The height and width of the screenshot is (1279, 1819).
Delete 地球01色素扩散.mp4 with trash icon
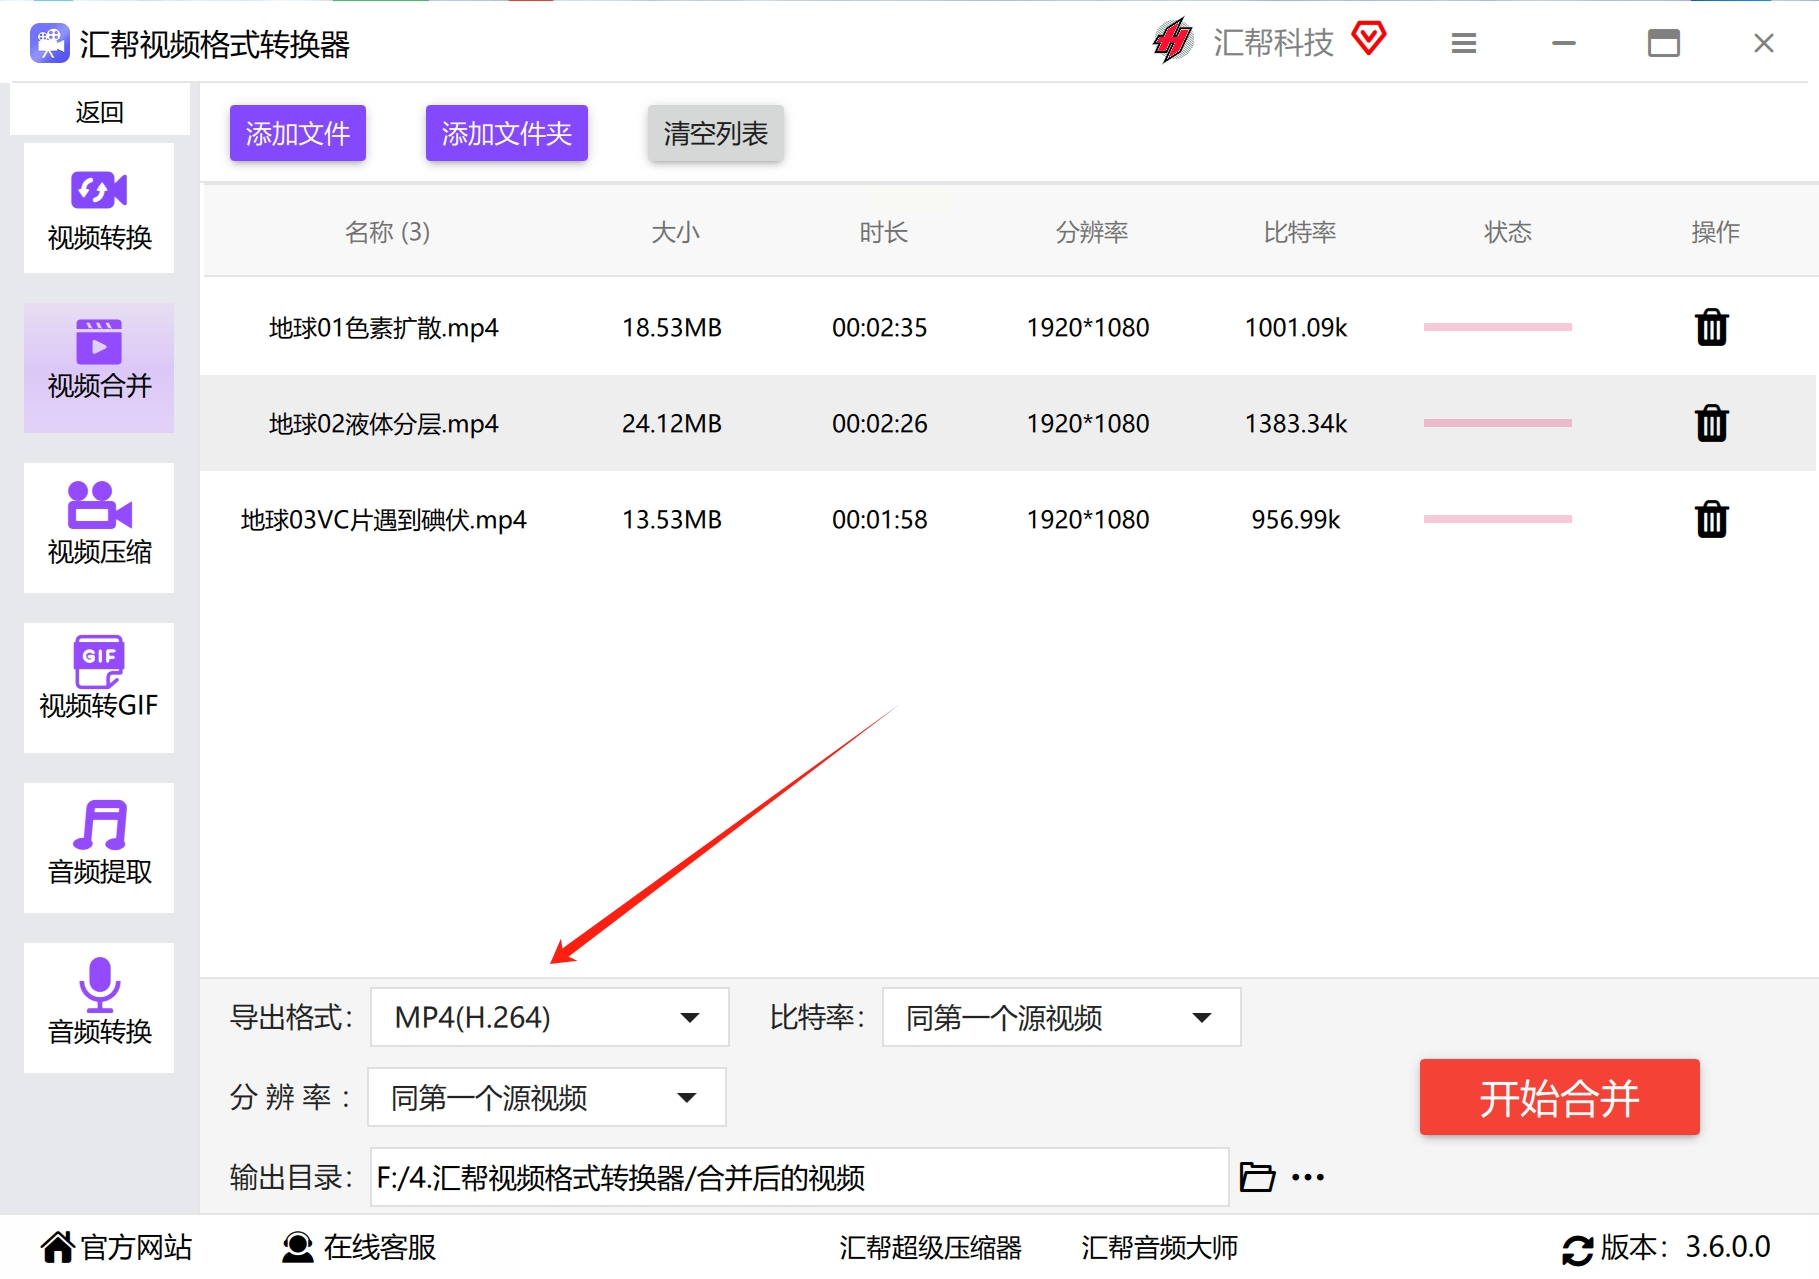tap(1711, 327)
